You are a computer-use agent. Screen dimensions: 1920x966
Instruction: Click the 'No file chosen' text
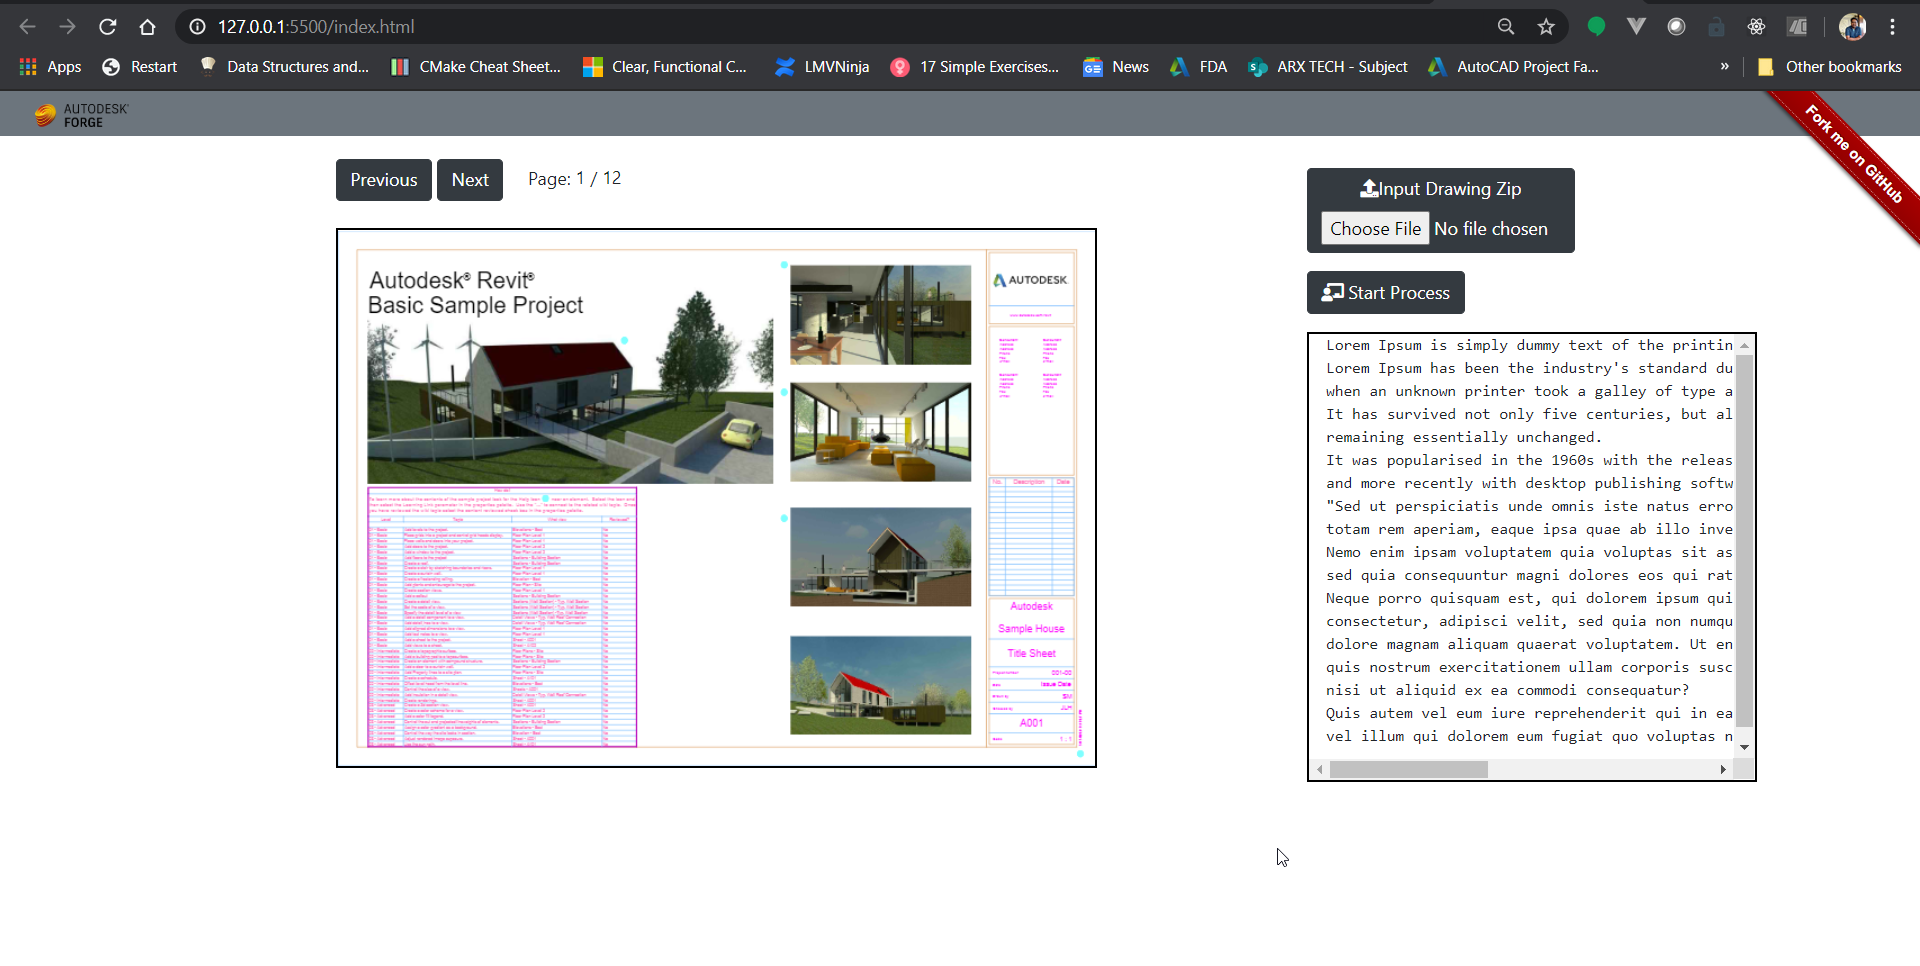1491,229
